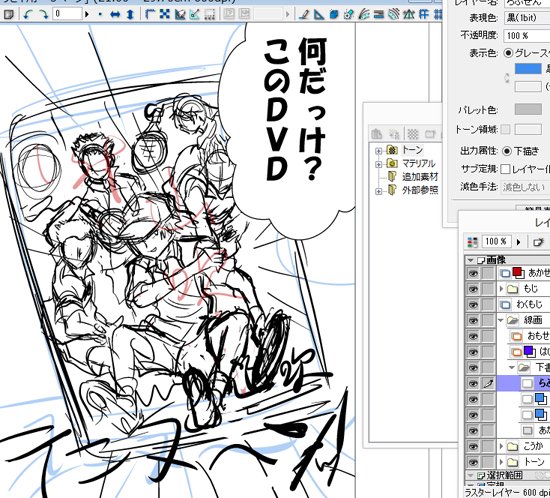Click the dotted grid toolbar icon
Image resolution: width=550 pixels, height=498 pixels.
click(x=210, y=14)
